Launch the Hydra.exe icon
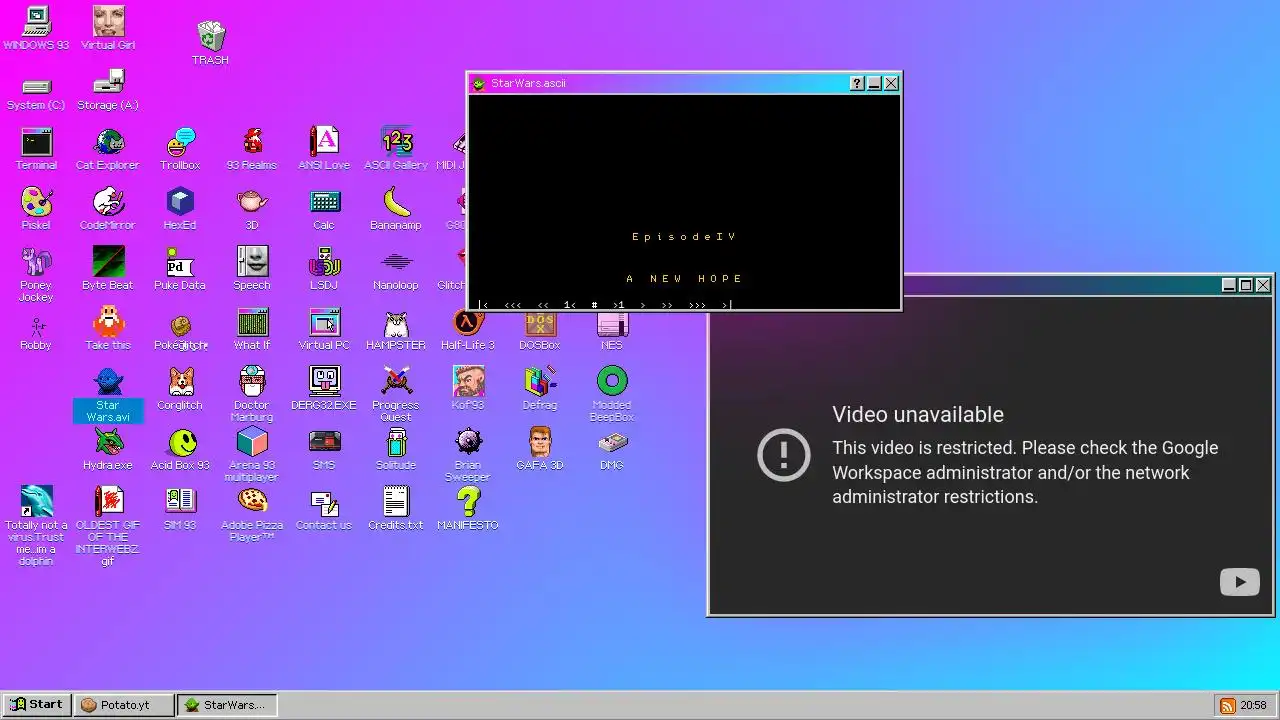This screenshot has width=1280, height=720. 108,449
